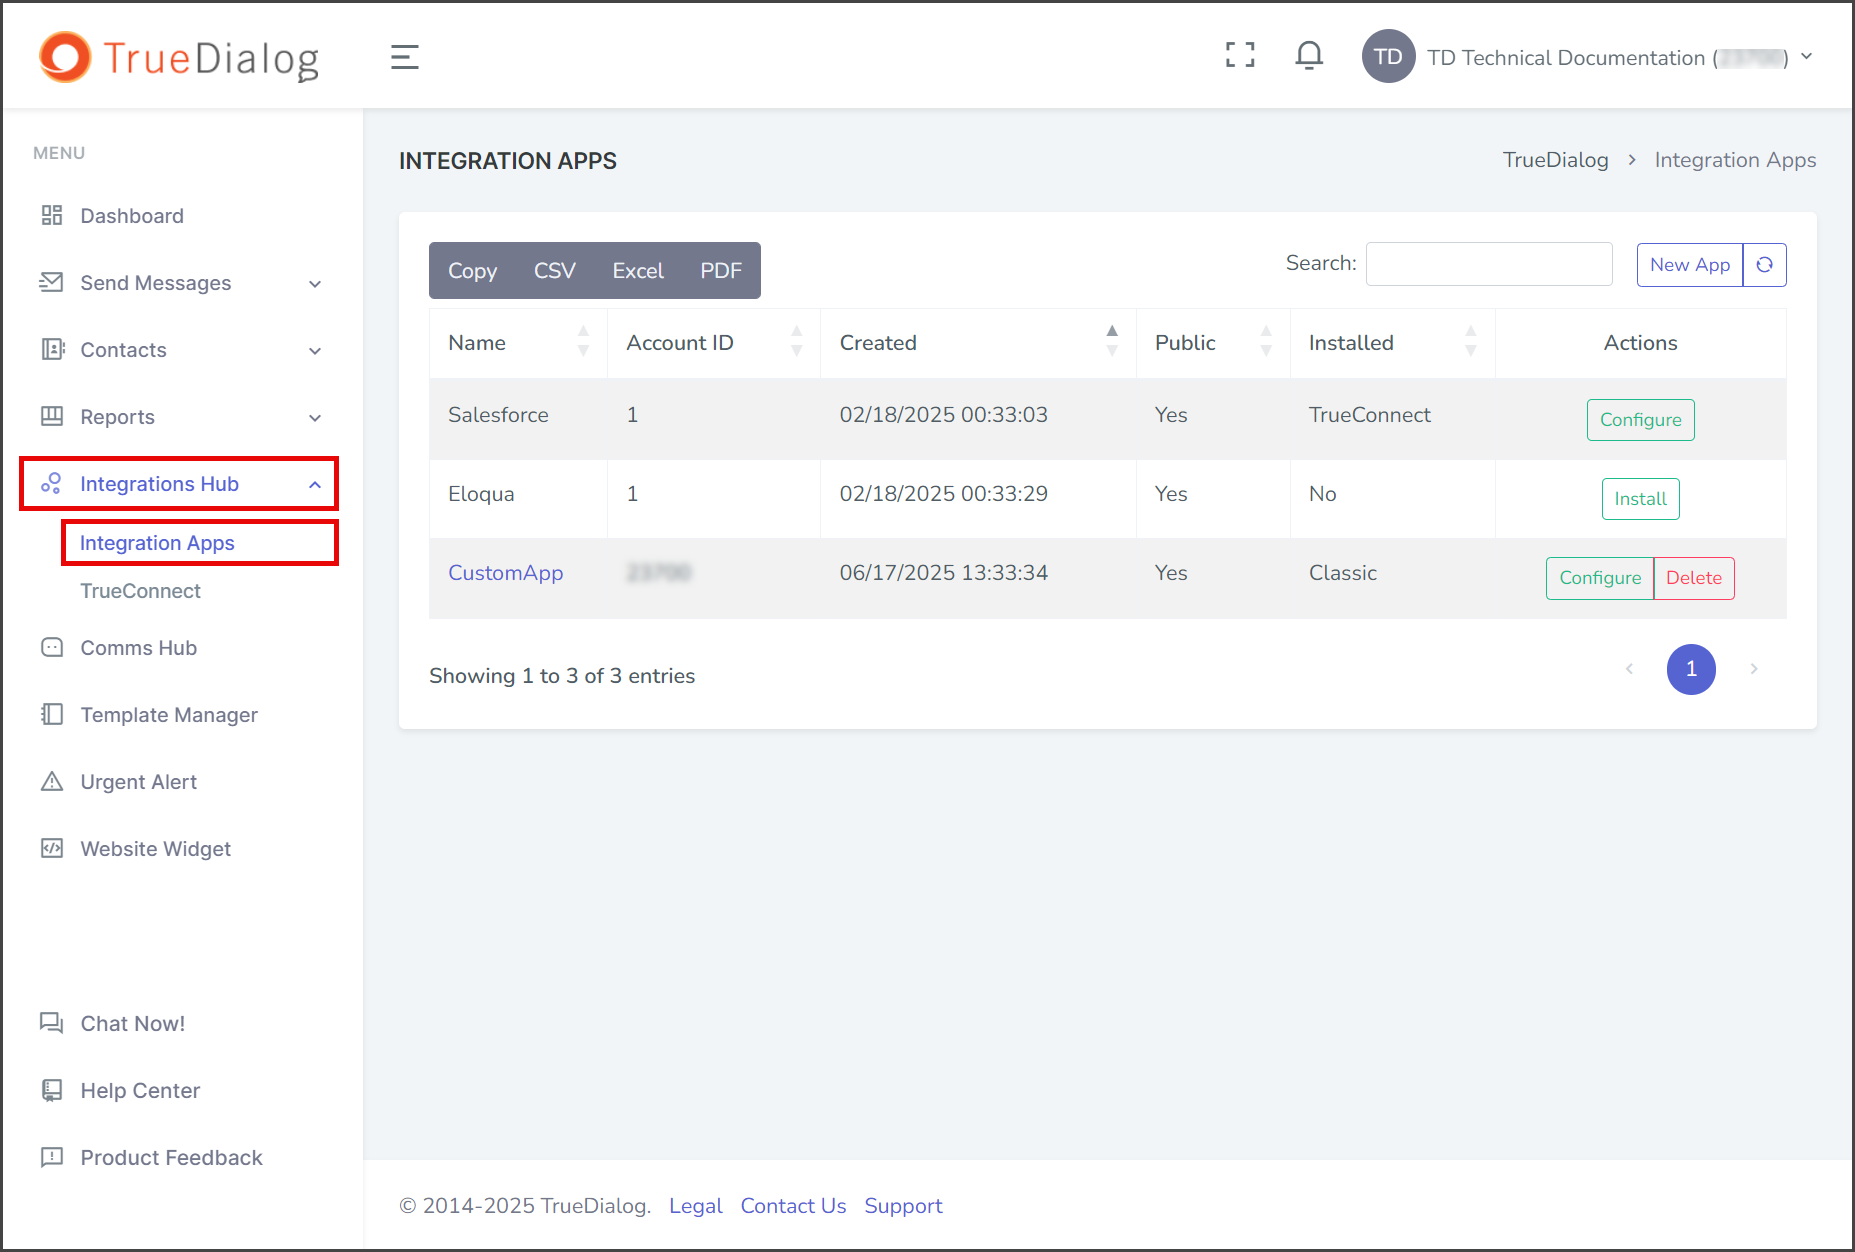This screenshot has width=1855, height=1252.
Task: Click the 'Showing 1 to 3 of 3 entries' text
Action: tap(562, 676)
